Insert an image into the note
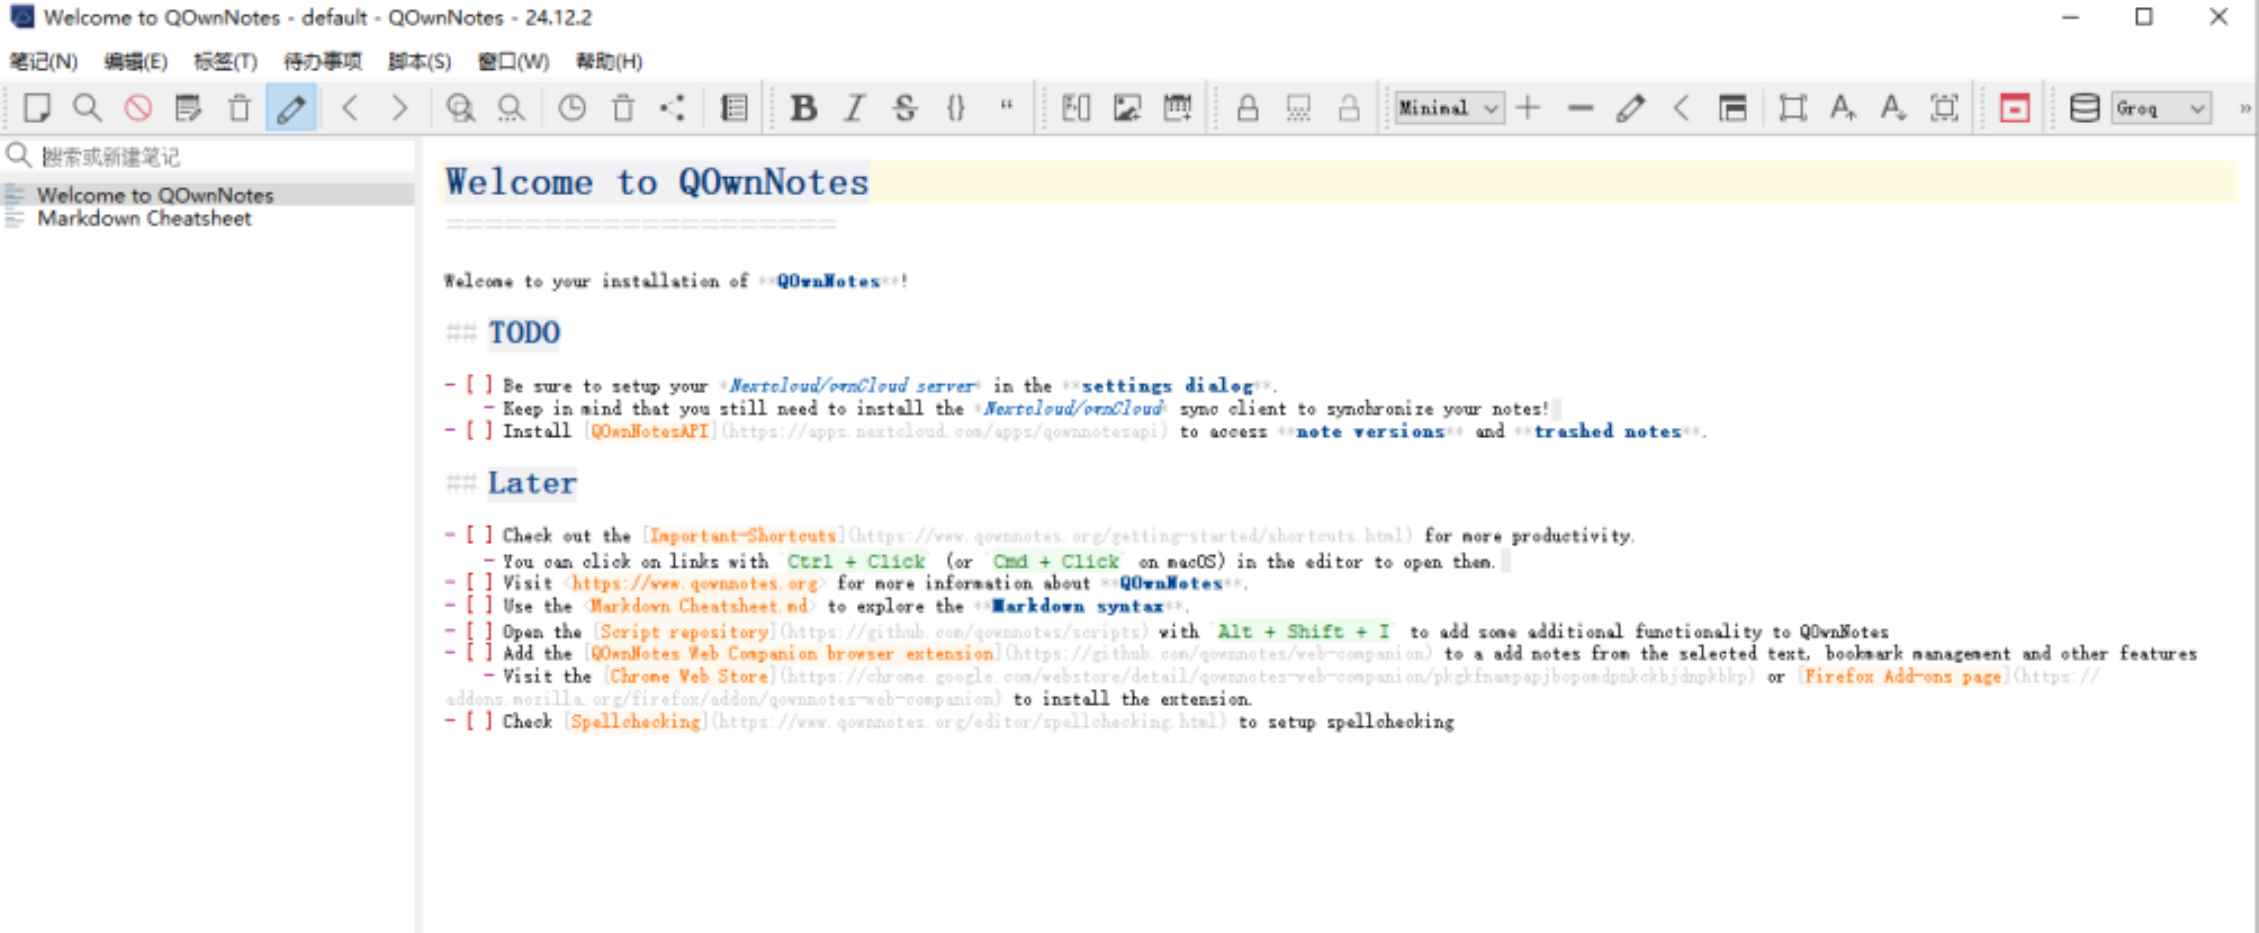 pos(1127,110)
